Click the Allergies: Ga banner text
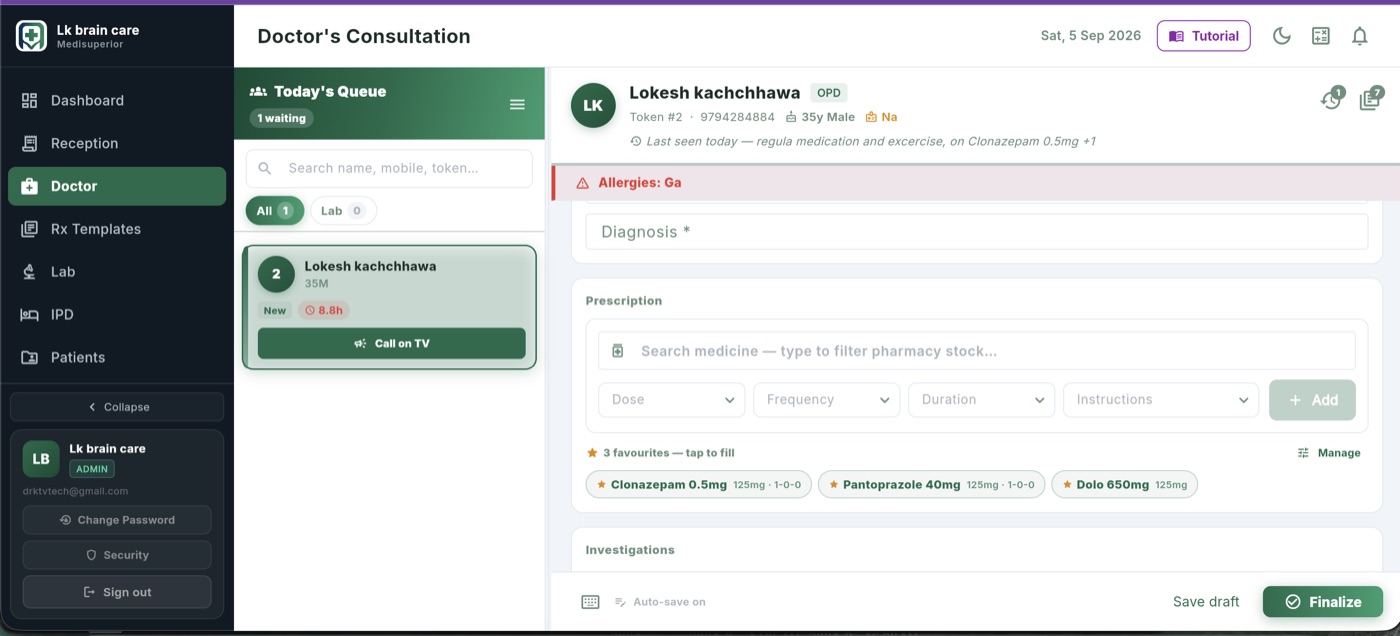 640,183
